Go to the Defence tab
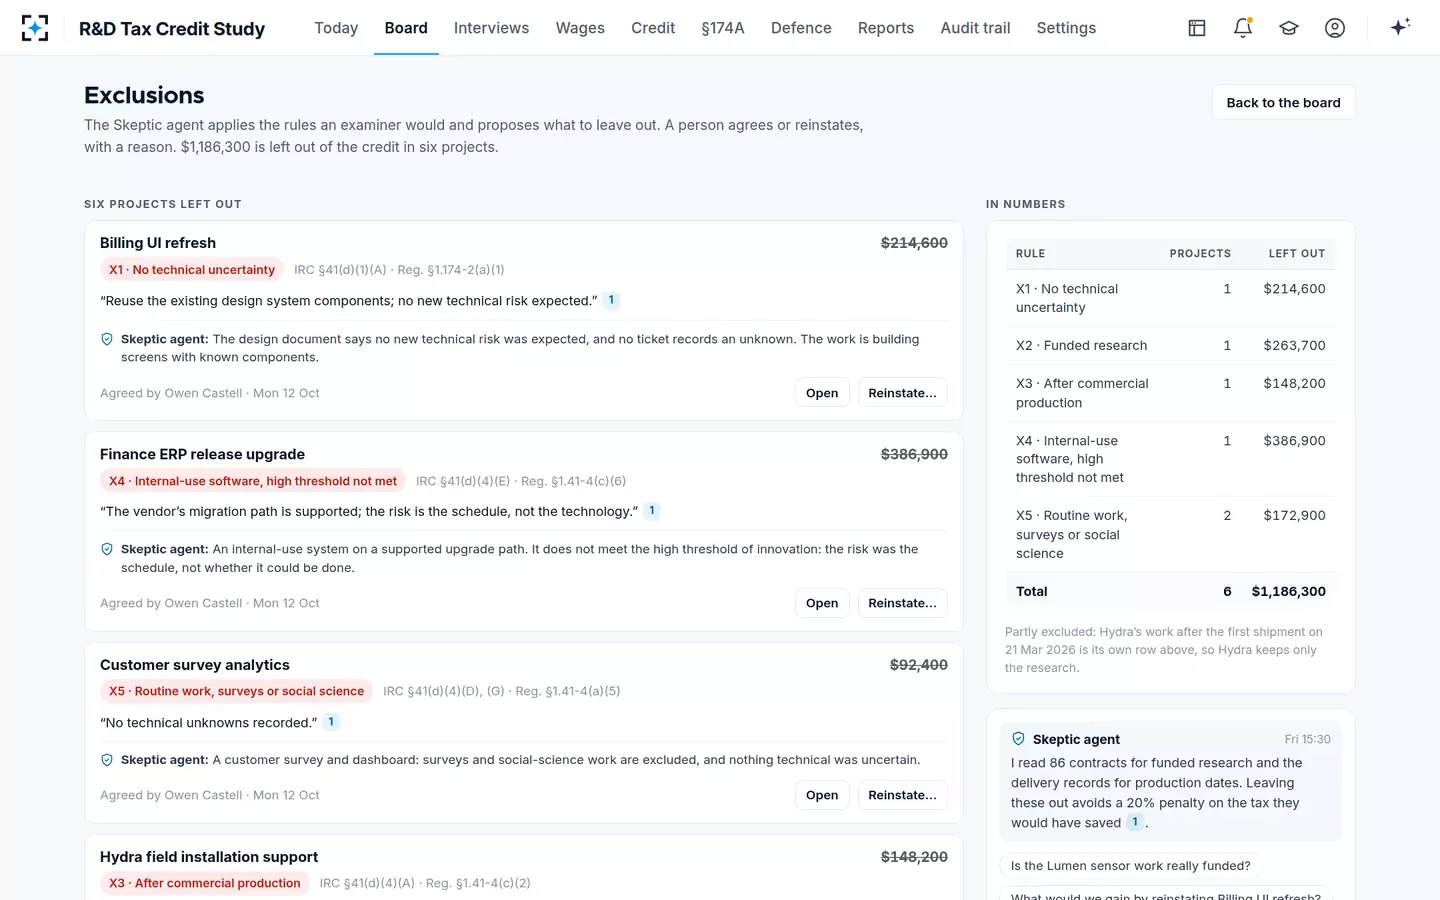Screen dimensions: 1440x900 coord(801,28)
